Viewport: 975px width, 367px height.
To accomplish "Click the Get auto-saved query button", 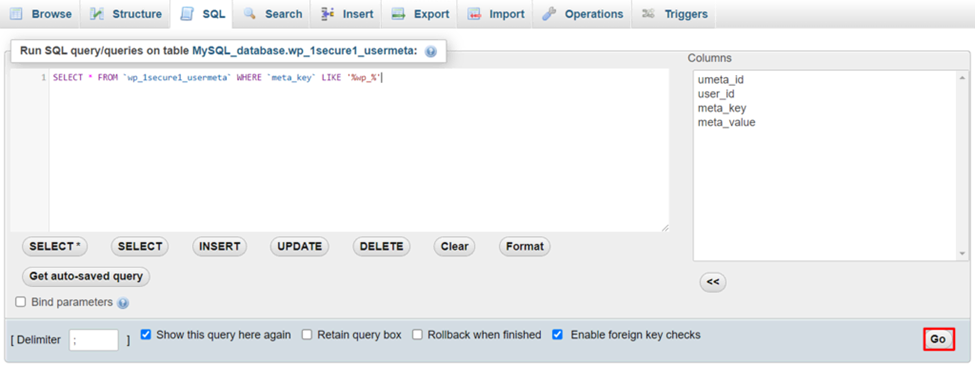I will [x=86, y=276].
